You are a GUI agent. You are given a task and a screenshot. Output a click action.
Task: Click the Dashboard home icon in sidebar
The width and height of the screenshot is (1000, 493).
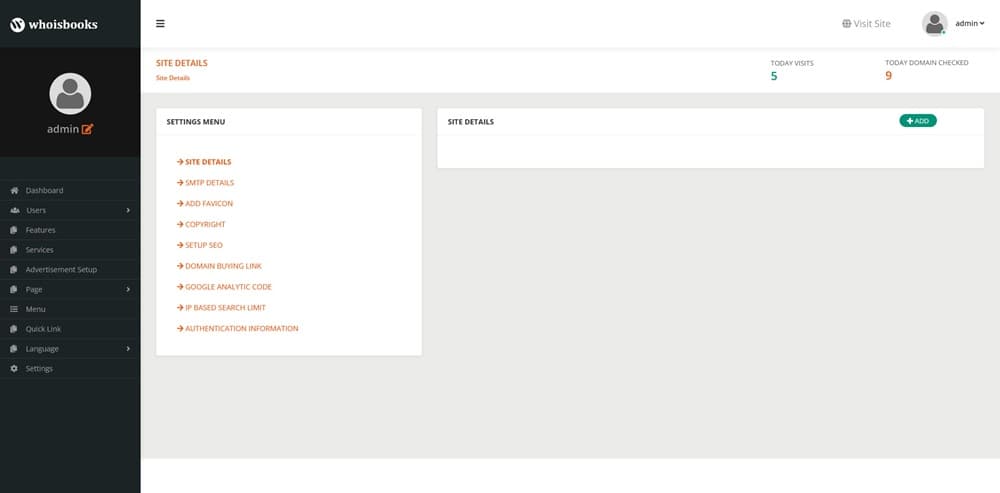(x=14, y=190)
